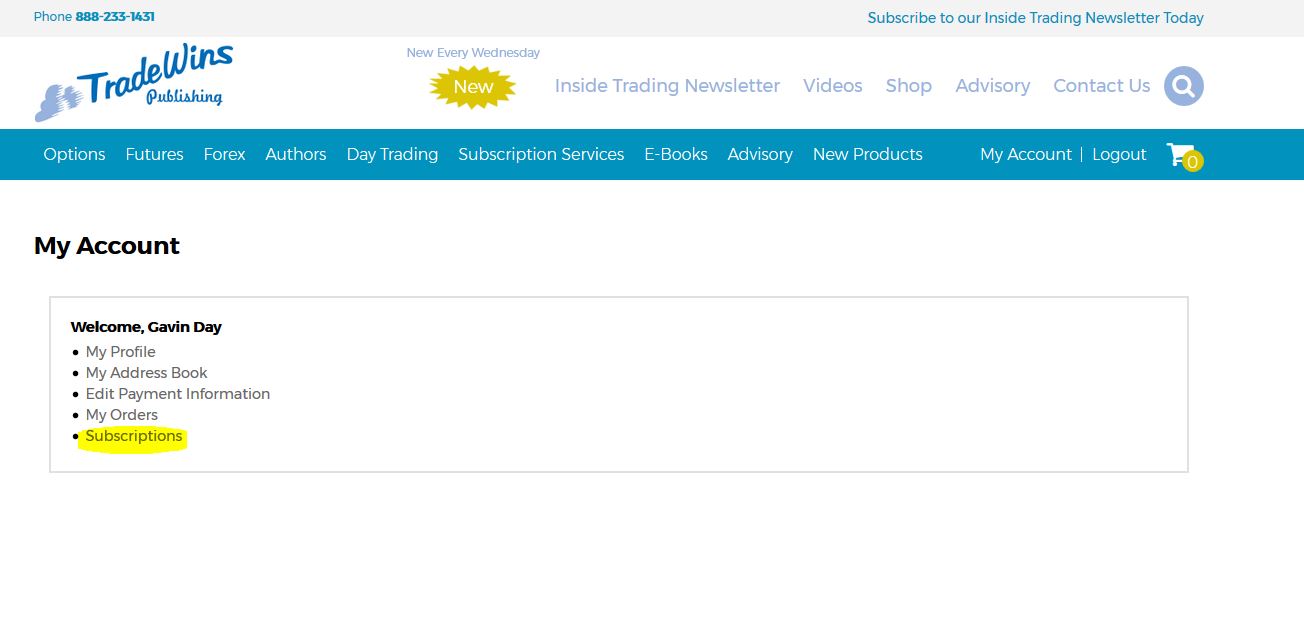Open the shopping cart icon
The width and height of the screenshot is (1304, 628).
point(1182,155)
